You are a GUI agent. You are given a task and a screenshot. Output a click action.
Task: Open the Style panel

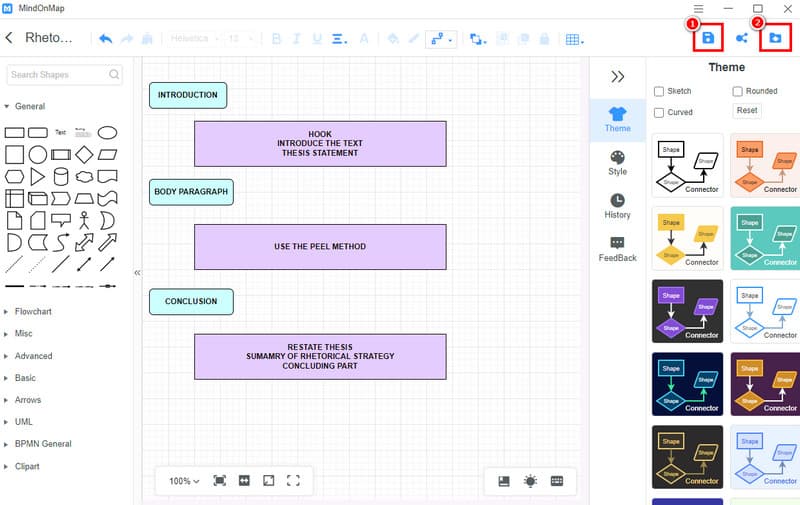click(x=617, y=163)
